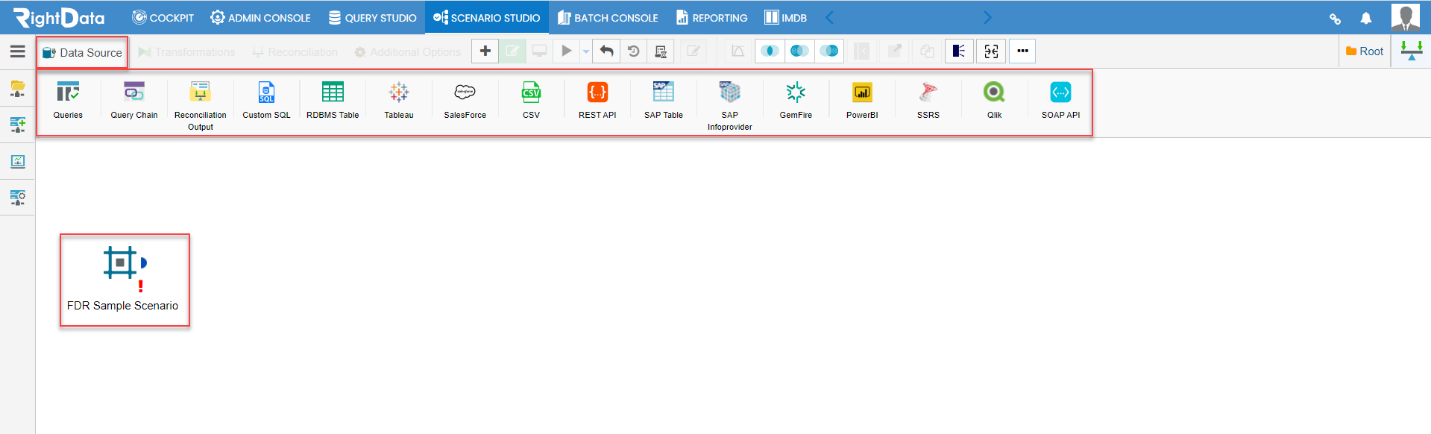Add a PowerBI data source
Viewport: 1431px width, 434px height.
point(862,101)
